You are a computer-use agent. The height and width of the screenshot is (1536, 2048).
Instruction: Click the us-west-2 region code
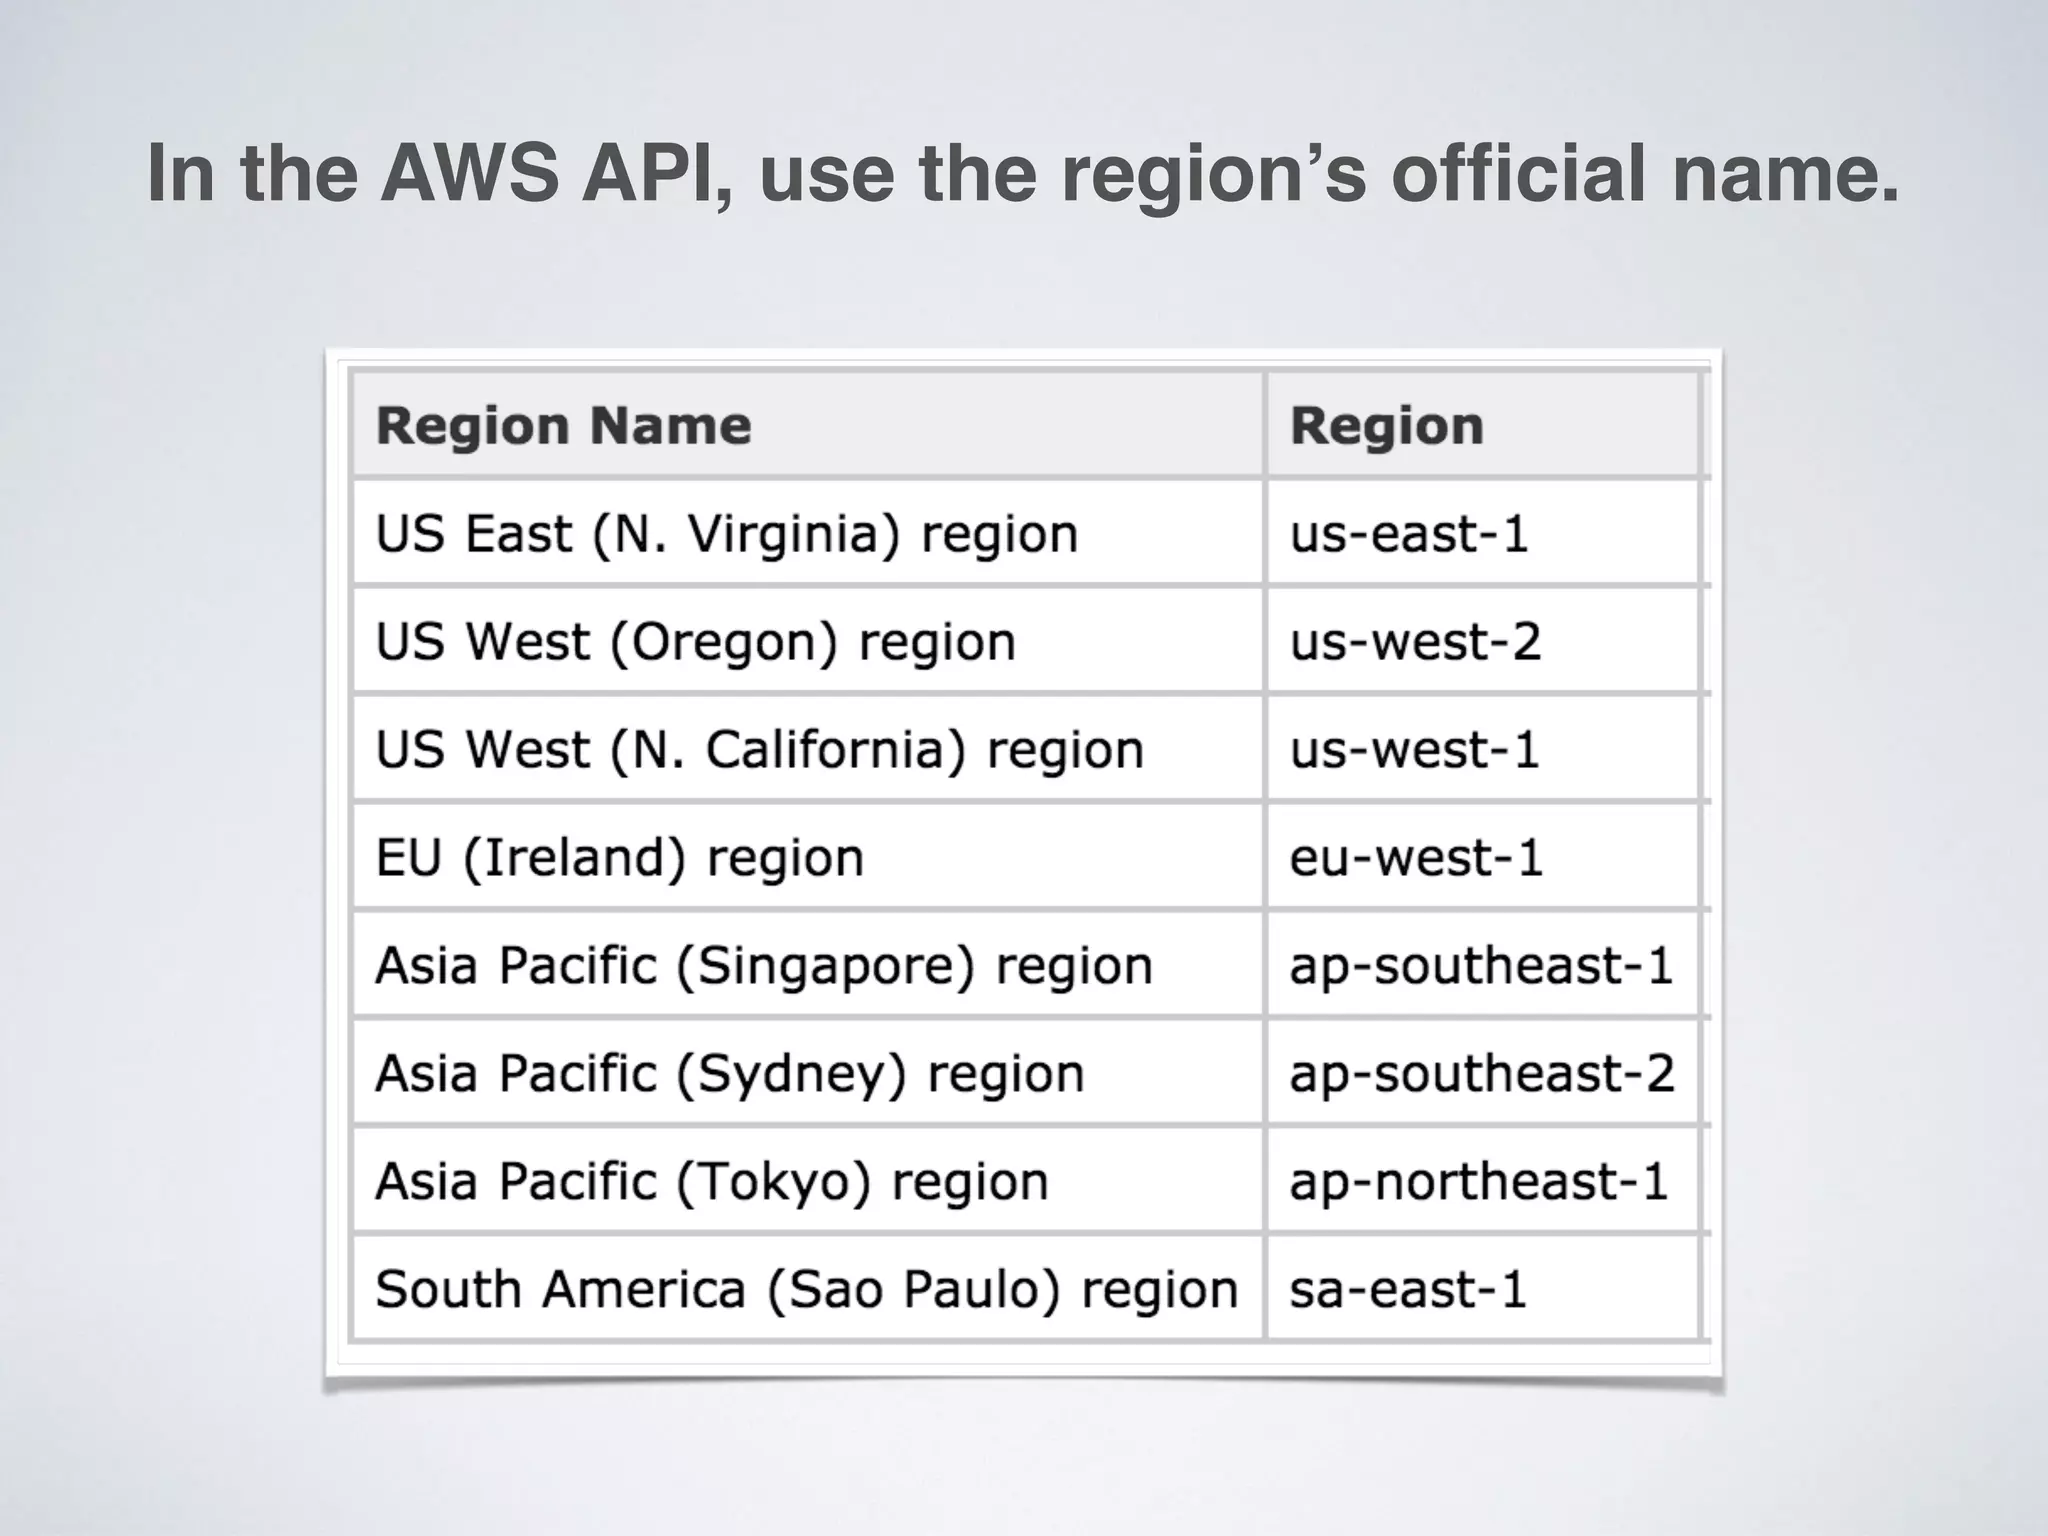tap(1414, 641)
